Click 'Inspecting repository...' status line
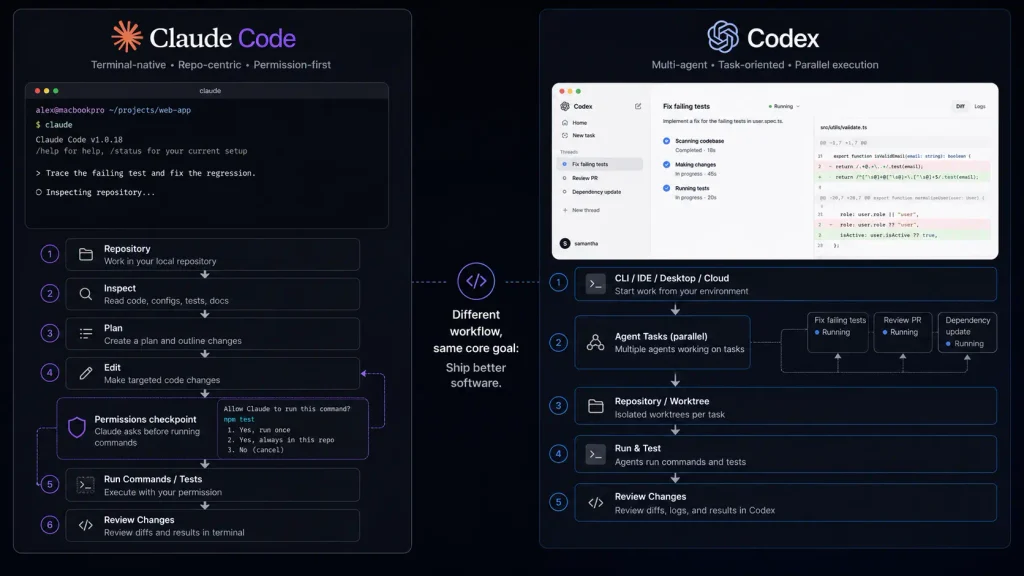The height and width of the screenshot is (576, 1024). pyautogui.click(x=95, y=193)
